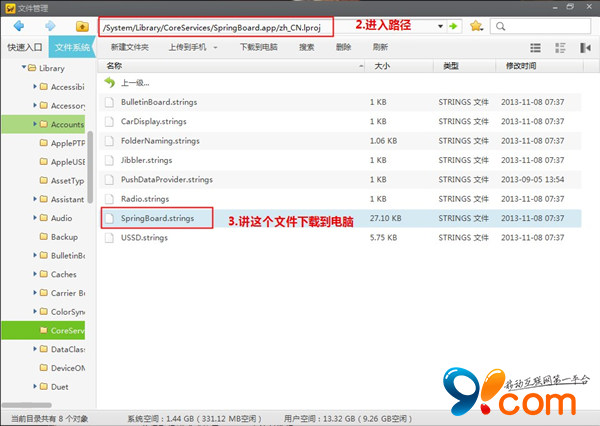The image size is (600, 426).
Task: Click the go-up folder icon
Action: 82,24
